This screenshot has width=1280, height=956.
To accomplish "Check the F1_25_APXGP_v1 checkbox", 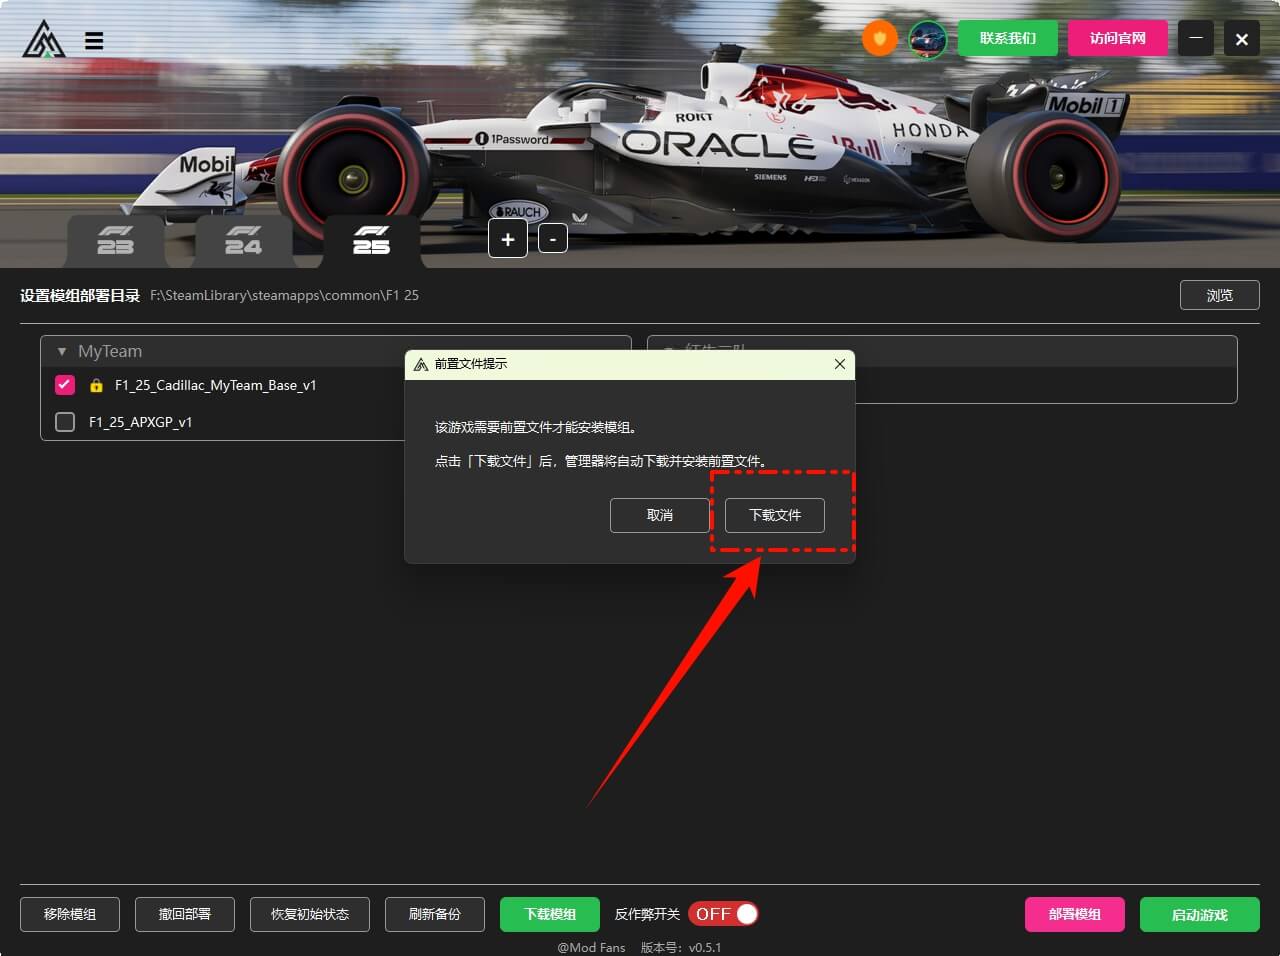I will (65, 422).
